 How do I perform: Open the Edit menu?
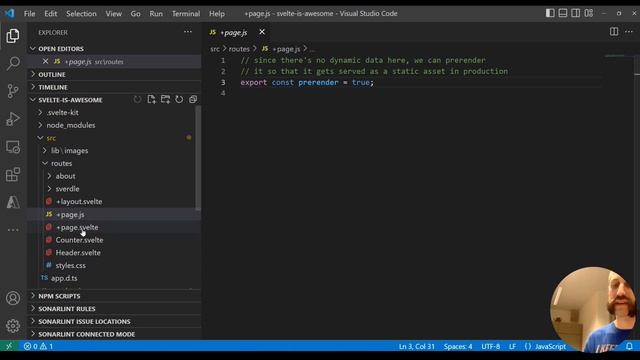[x=51, y=13]
